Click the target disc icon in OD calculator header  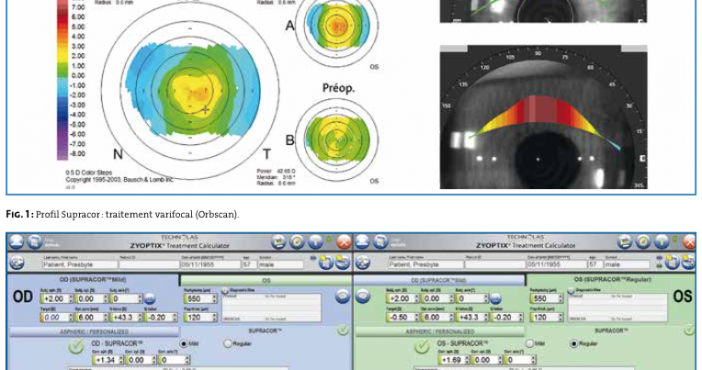pos(297,242)
